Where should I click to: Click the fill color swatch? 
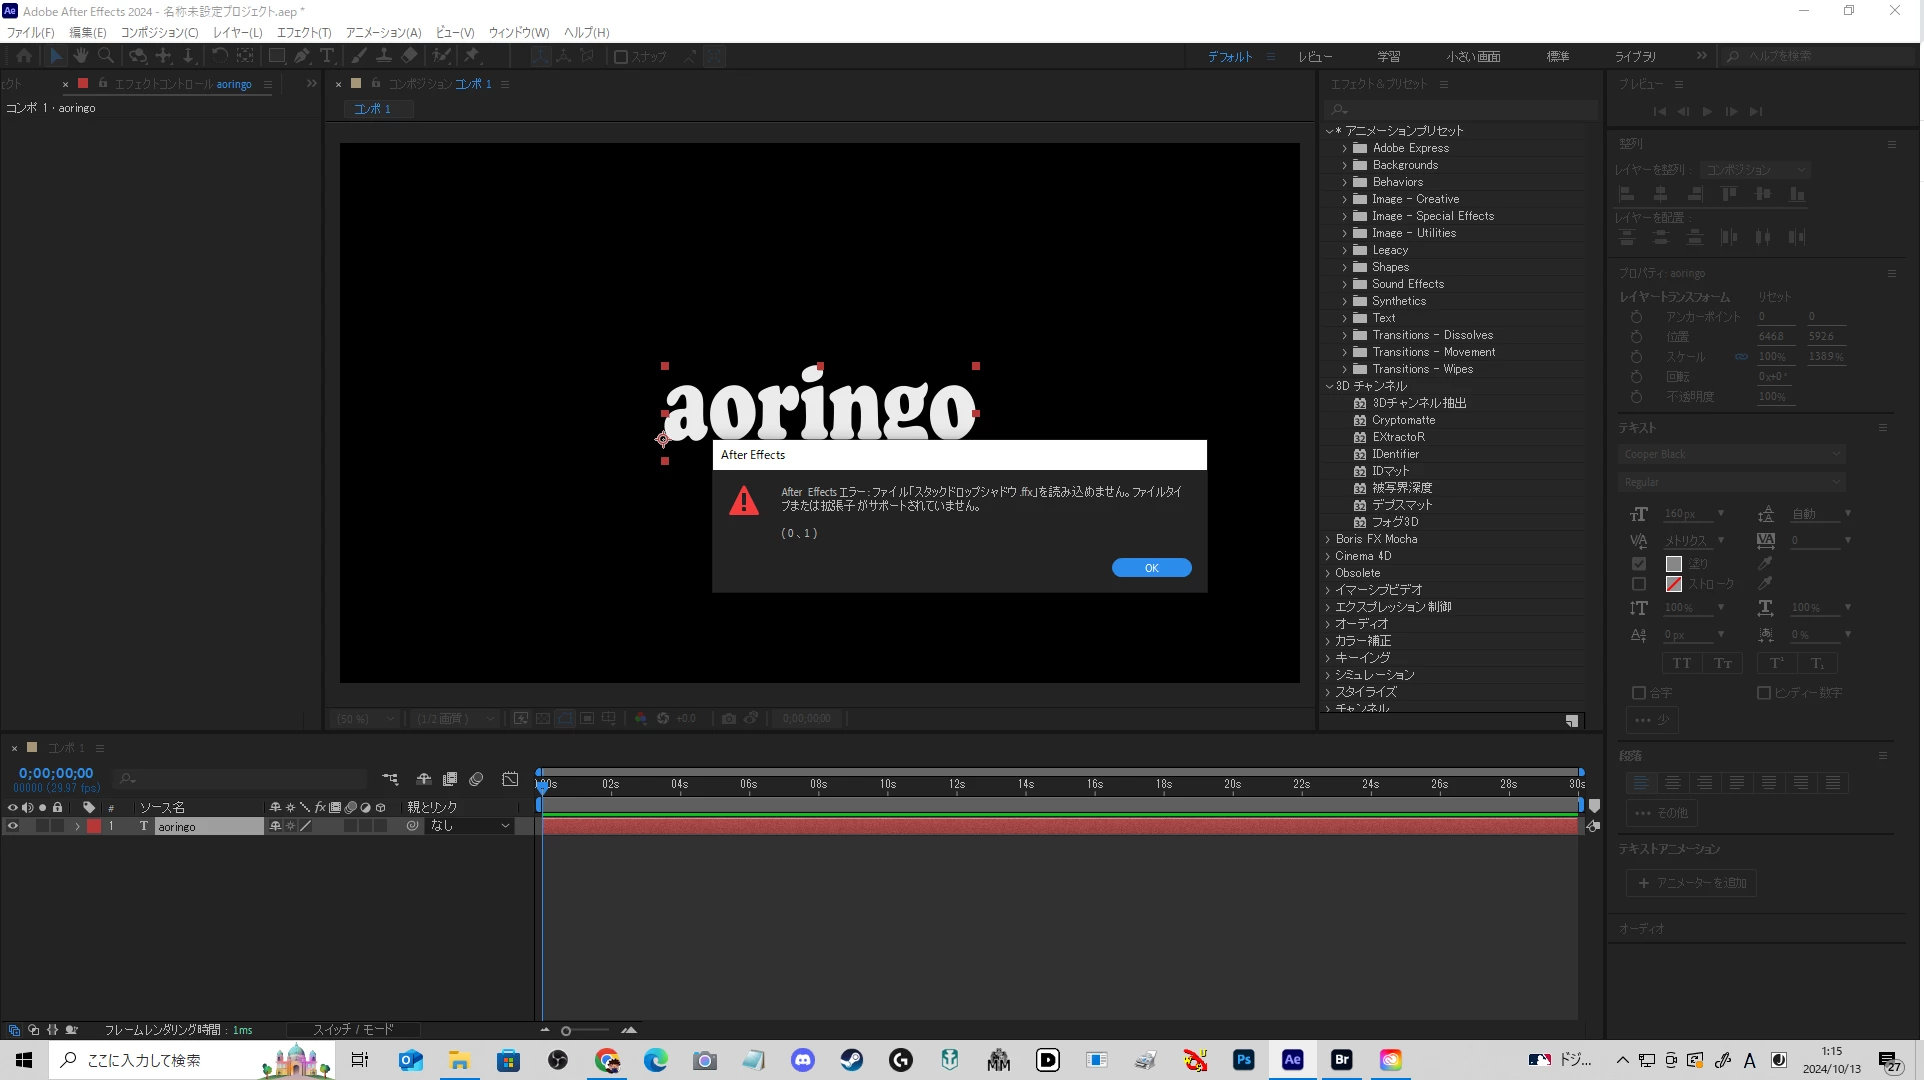point(1674,564)
